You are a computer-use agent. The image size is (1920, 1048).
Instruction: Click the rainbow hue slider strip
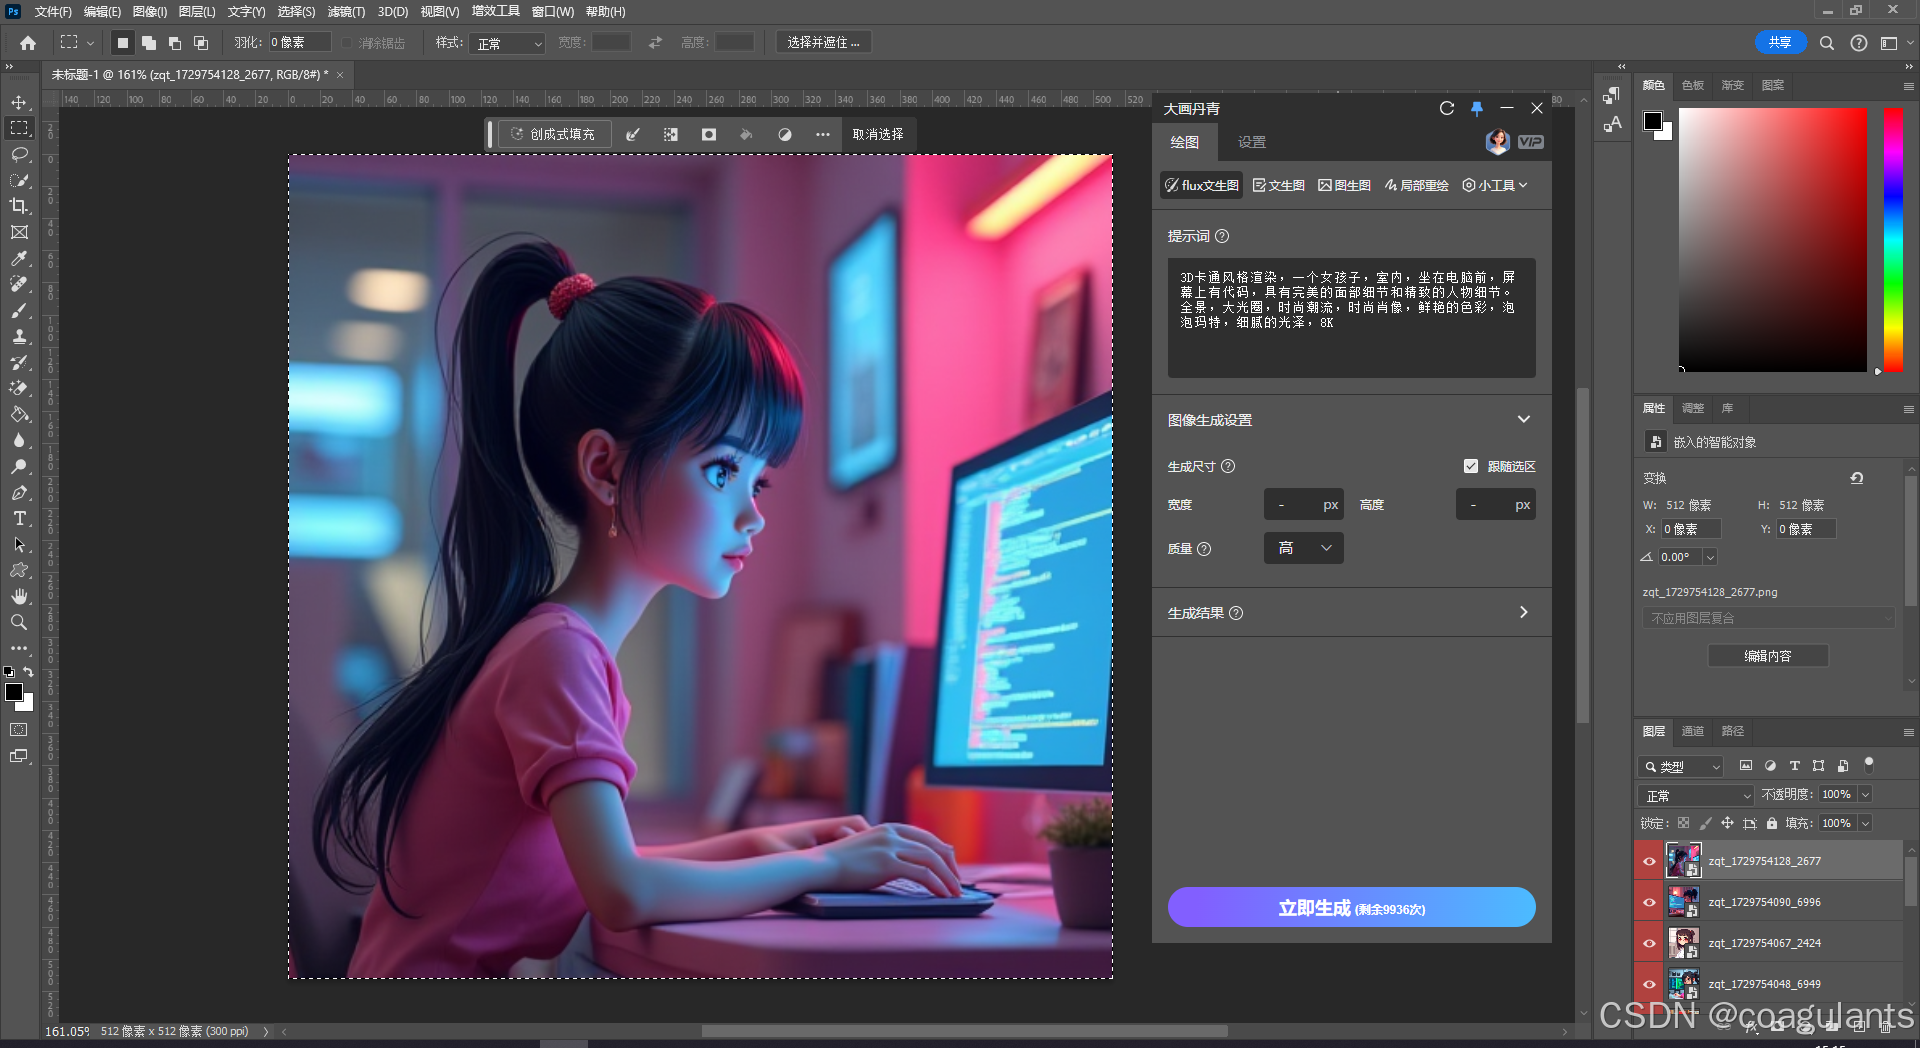click(1893, 240)
